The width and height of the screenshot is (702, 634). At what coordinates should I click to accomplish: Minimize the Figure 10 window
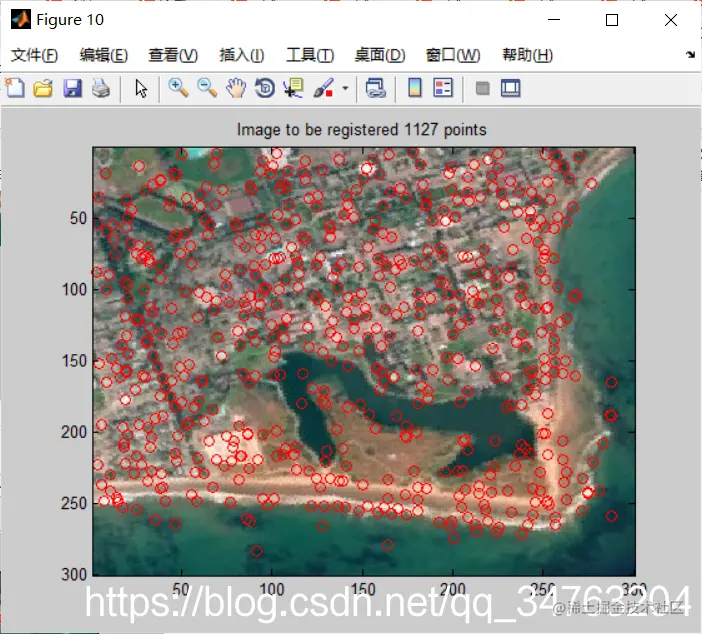[x=554, y=20]
